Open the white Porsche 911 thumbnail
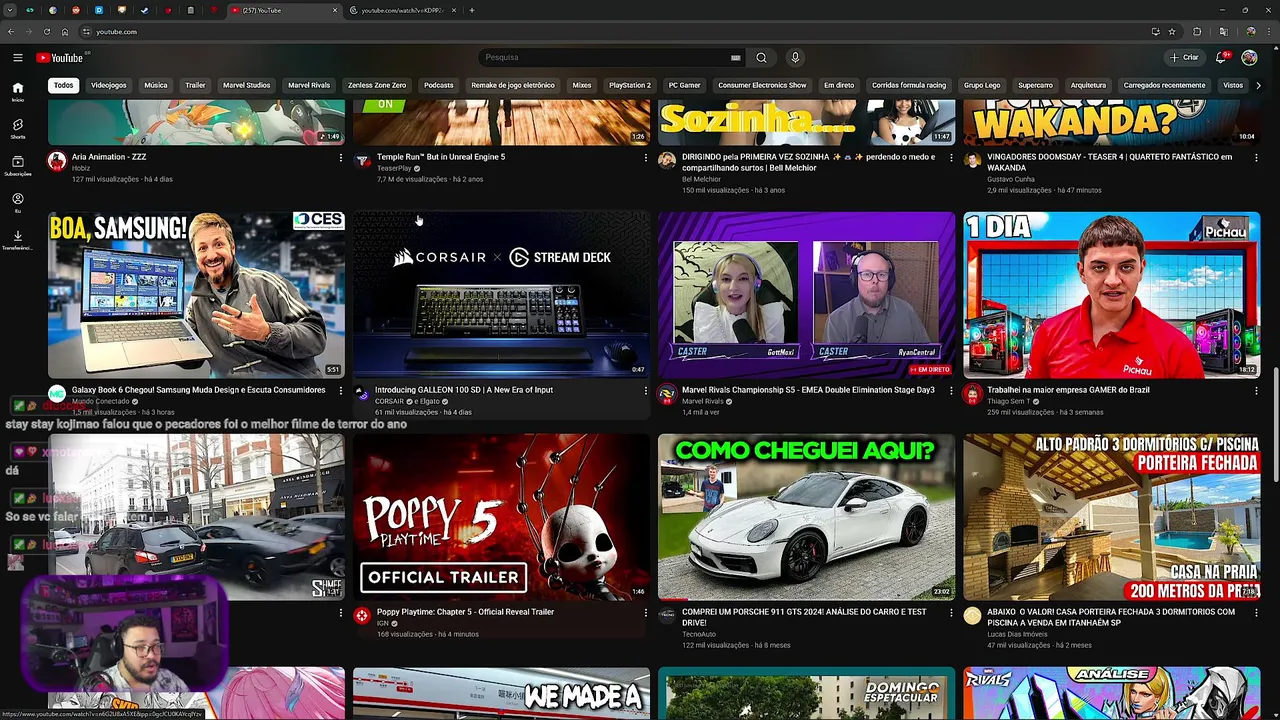This screenshot has height=720, width=1280. click(x=806, y=516)
